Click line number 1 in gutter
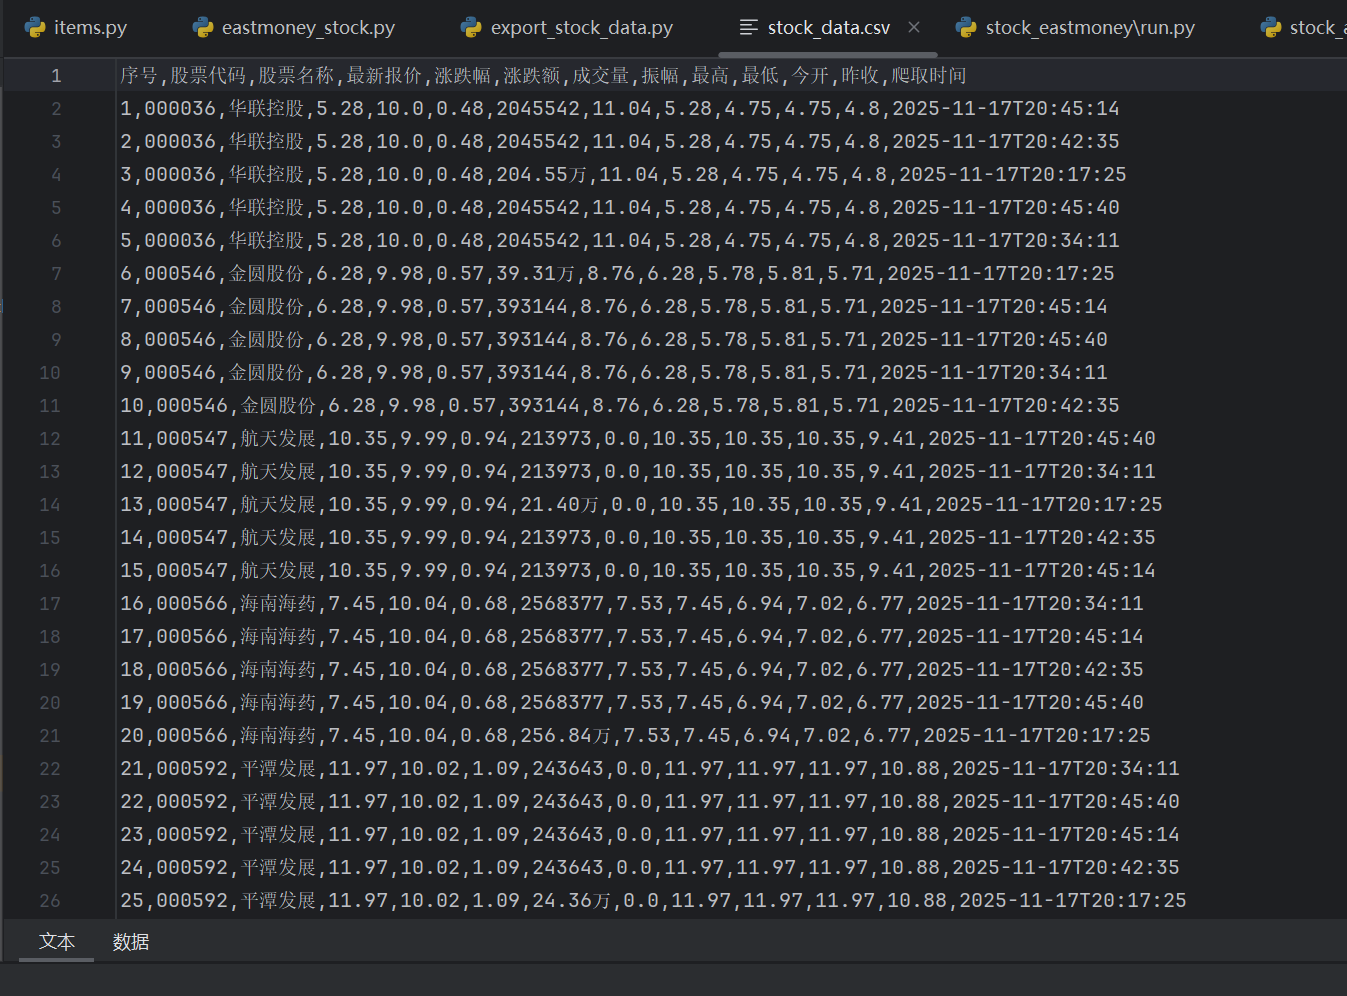 pyautogui.click(x=56, y=76)
